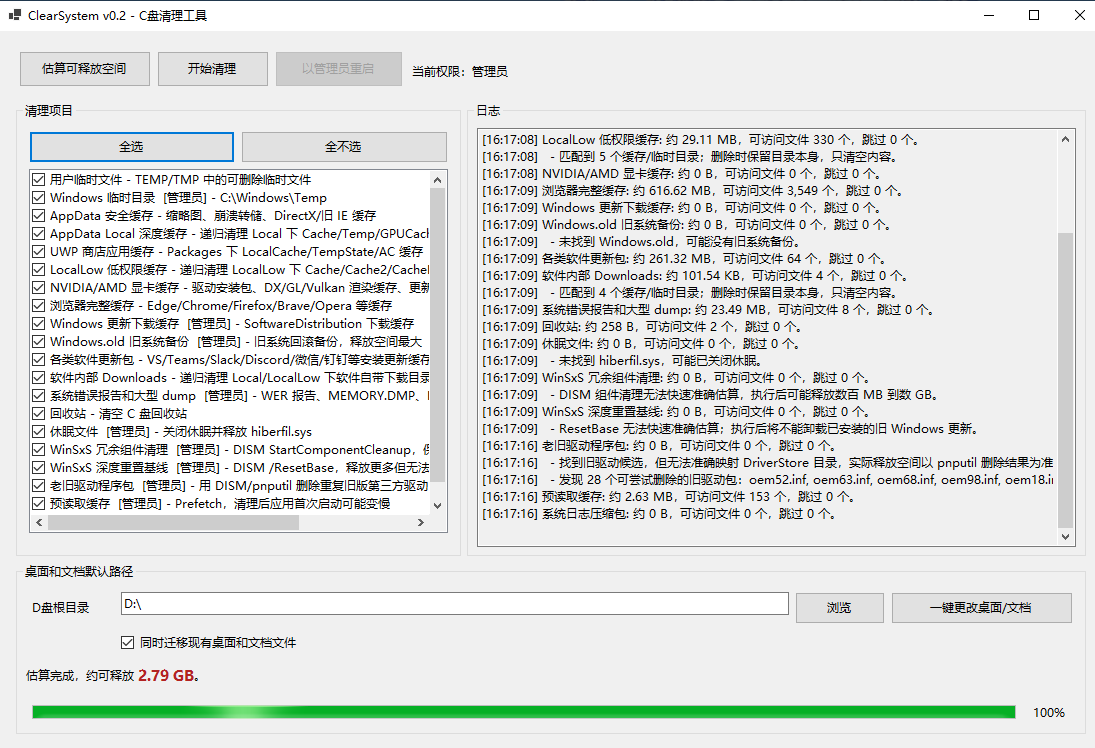The height and width of the screenshot is (748, 1095).
Task: Maximize the ClearSystem window
Action: coord(1034,15)
